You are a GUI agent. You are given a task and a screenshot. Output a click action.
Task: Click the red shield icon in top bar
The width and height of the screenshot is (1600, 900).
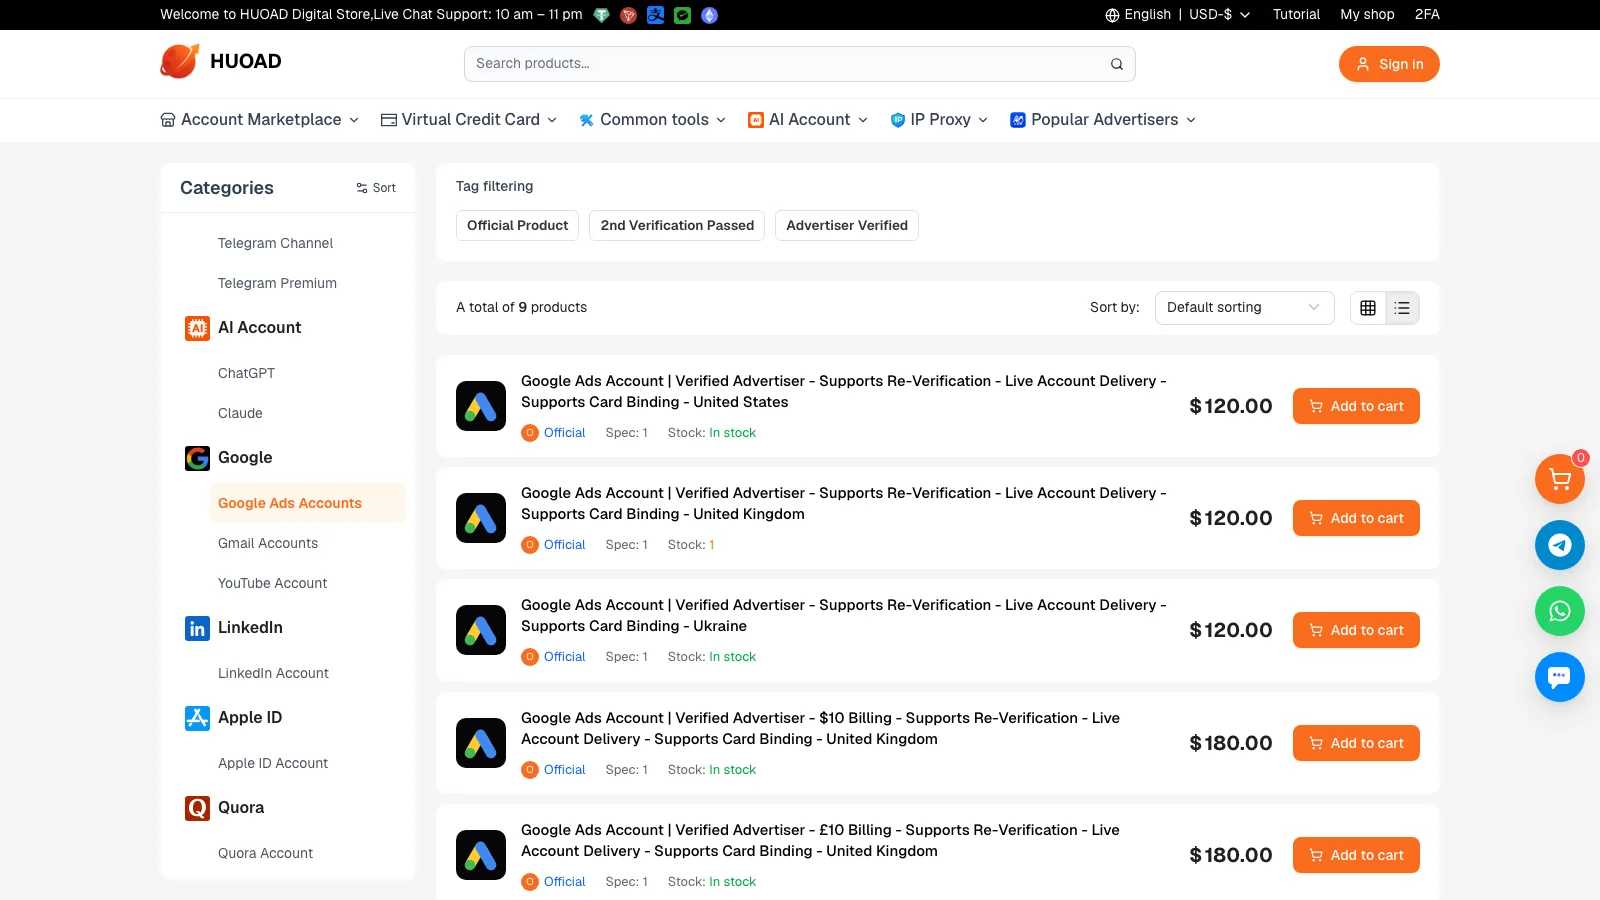click(628, 15)
